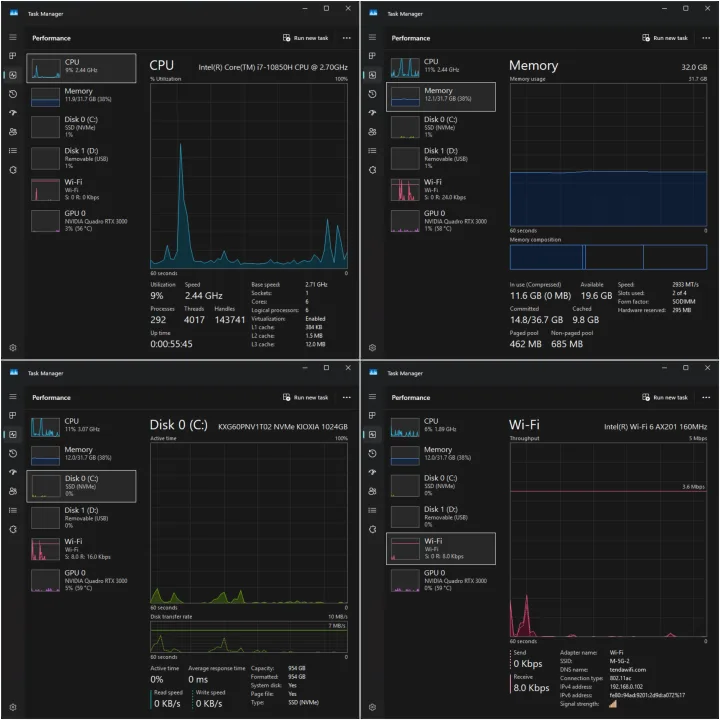Click Run new task in the Memory window
The width and height of the screenshot is (720, 720).
(665, 38)
